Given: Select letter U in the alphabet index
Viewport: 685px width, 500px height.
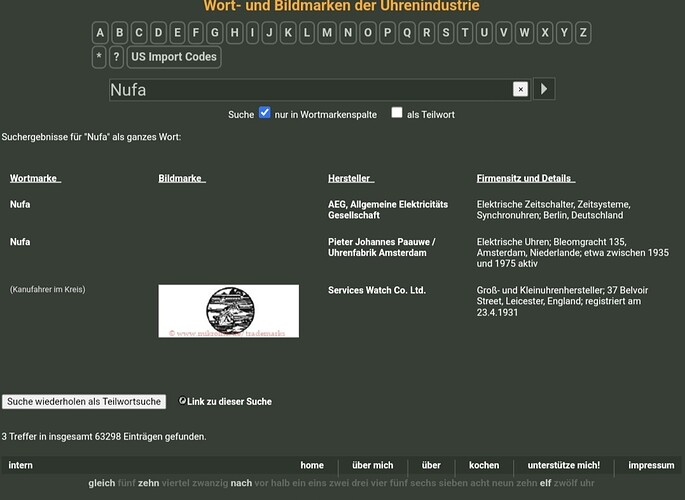Looking at the screenshot, I should pyautogui.click(x=484, y=33).
